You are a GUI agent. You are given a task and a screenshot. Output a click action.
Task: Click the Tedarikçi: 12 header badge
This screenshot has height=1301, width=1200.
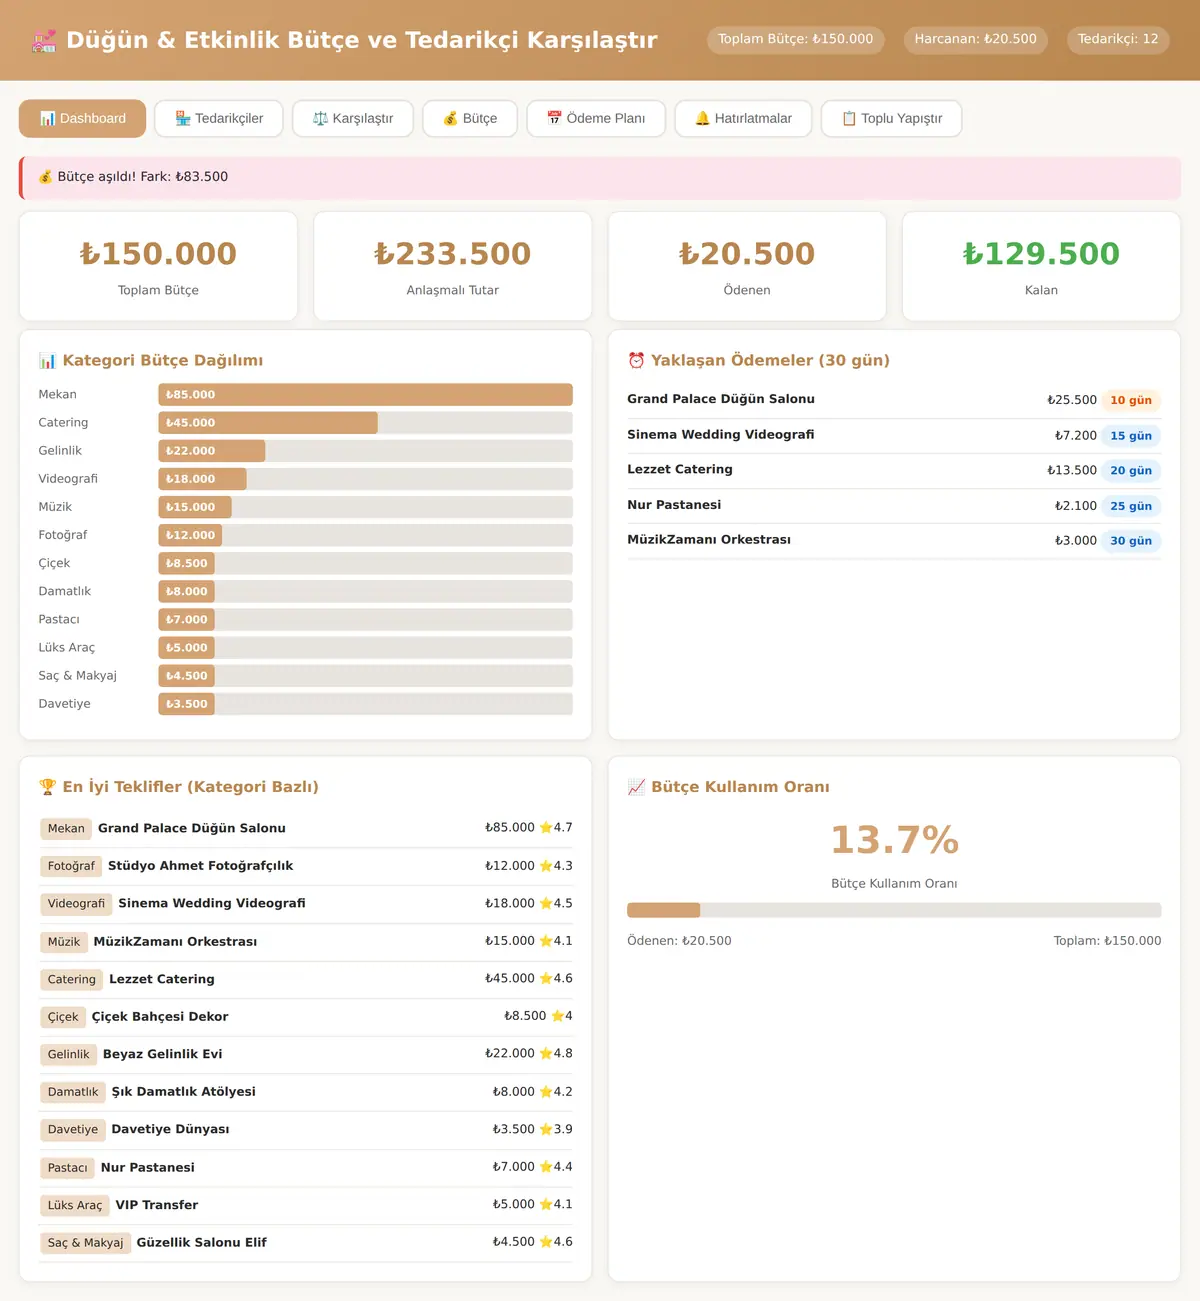tap(1118, 40)
